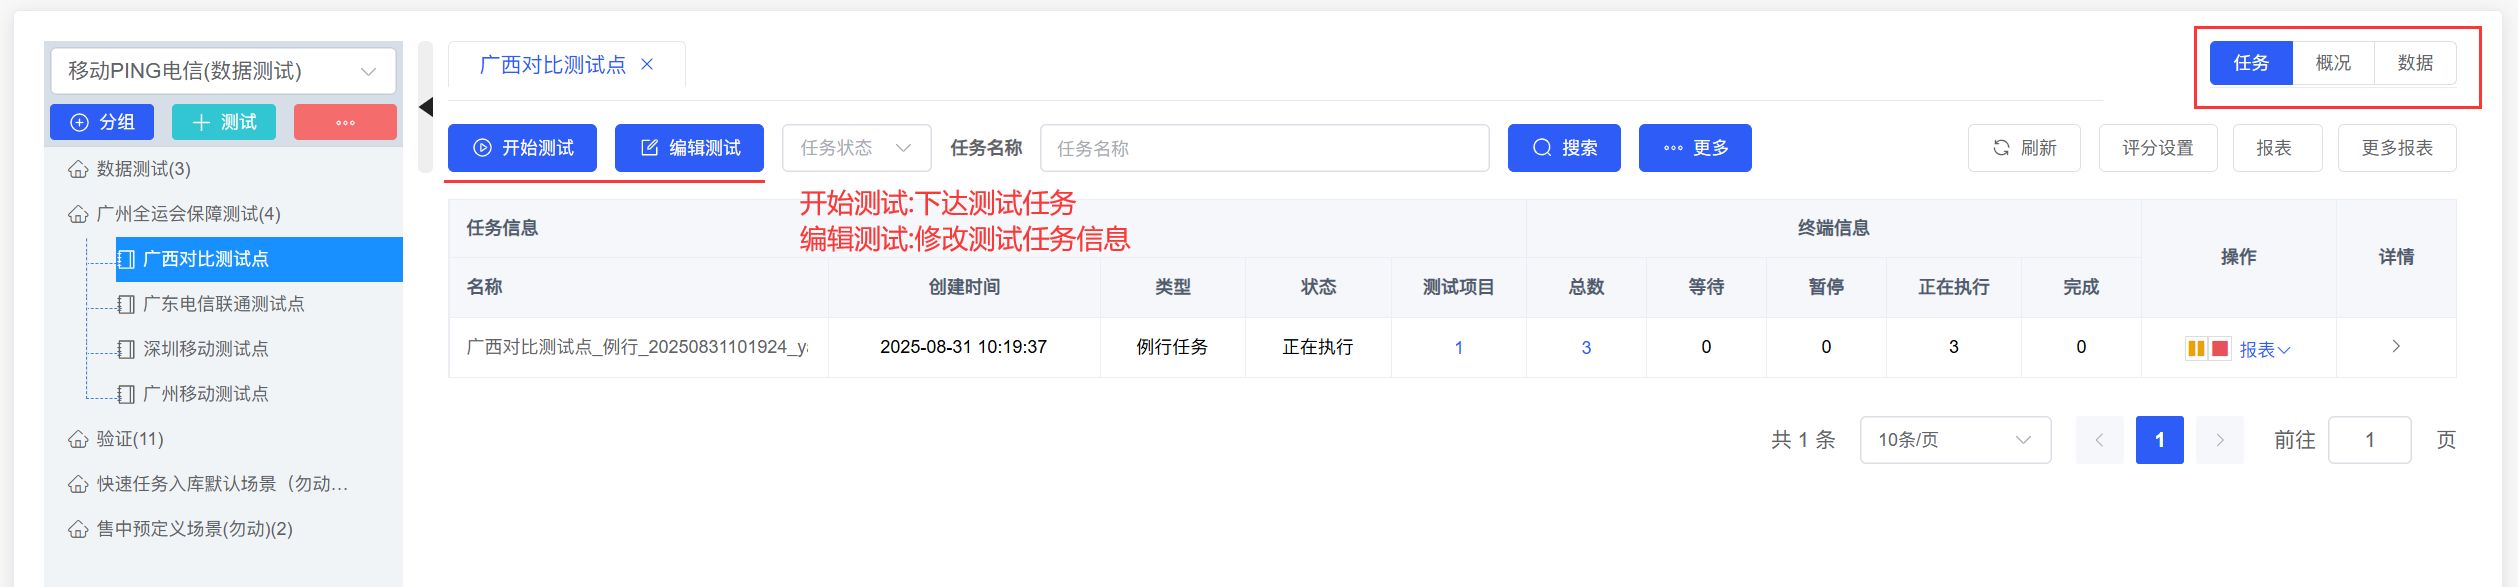Select the 任务 view toggle
2518x587 pixels.
[2251, 63]
